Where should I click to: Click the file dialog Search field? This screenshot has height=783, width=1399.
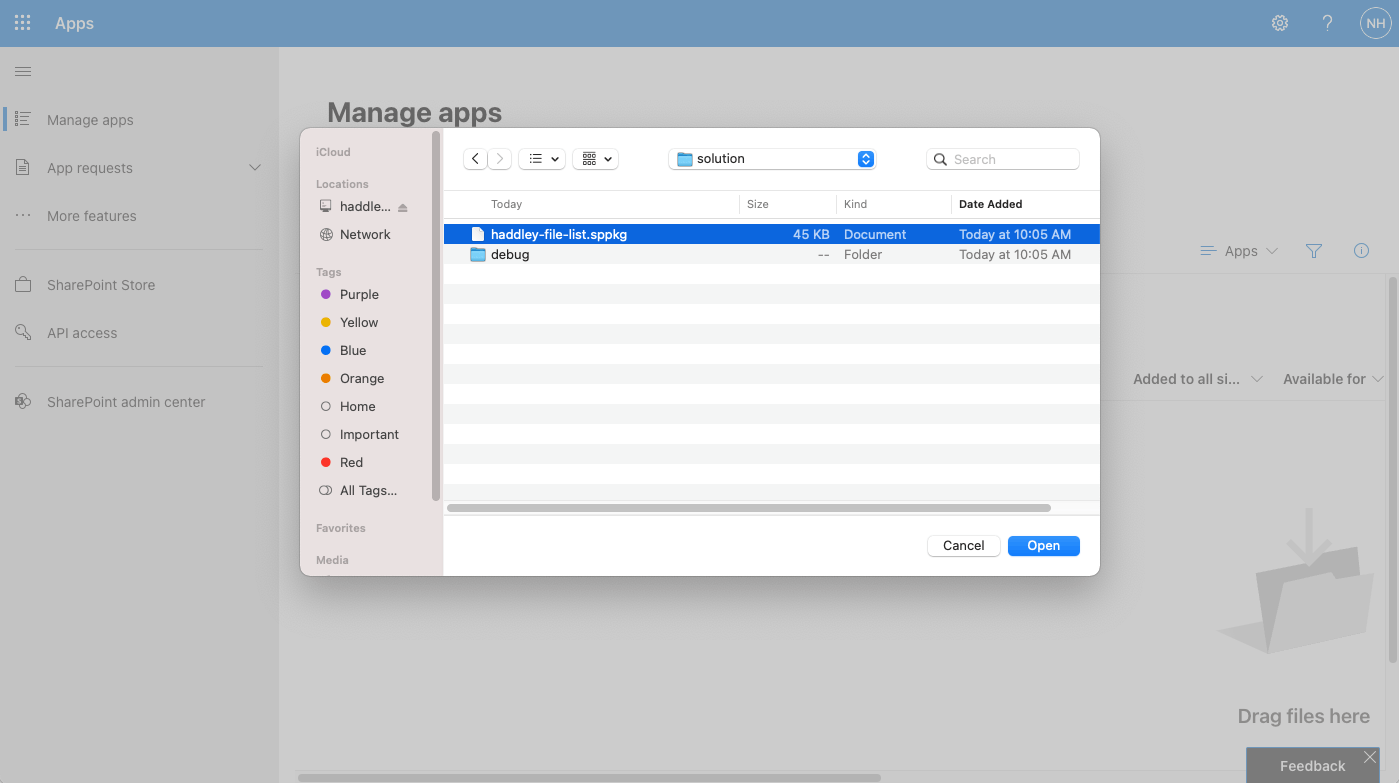(1003, 159)
